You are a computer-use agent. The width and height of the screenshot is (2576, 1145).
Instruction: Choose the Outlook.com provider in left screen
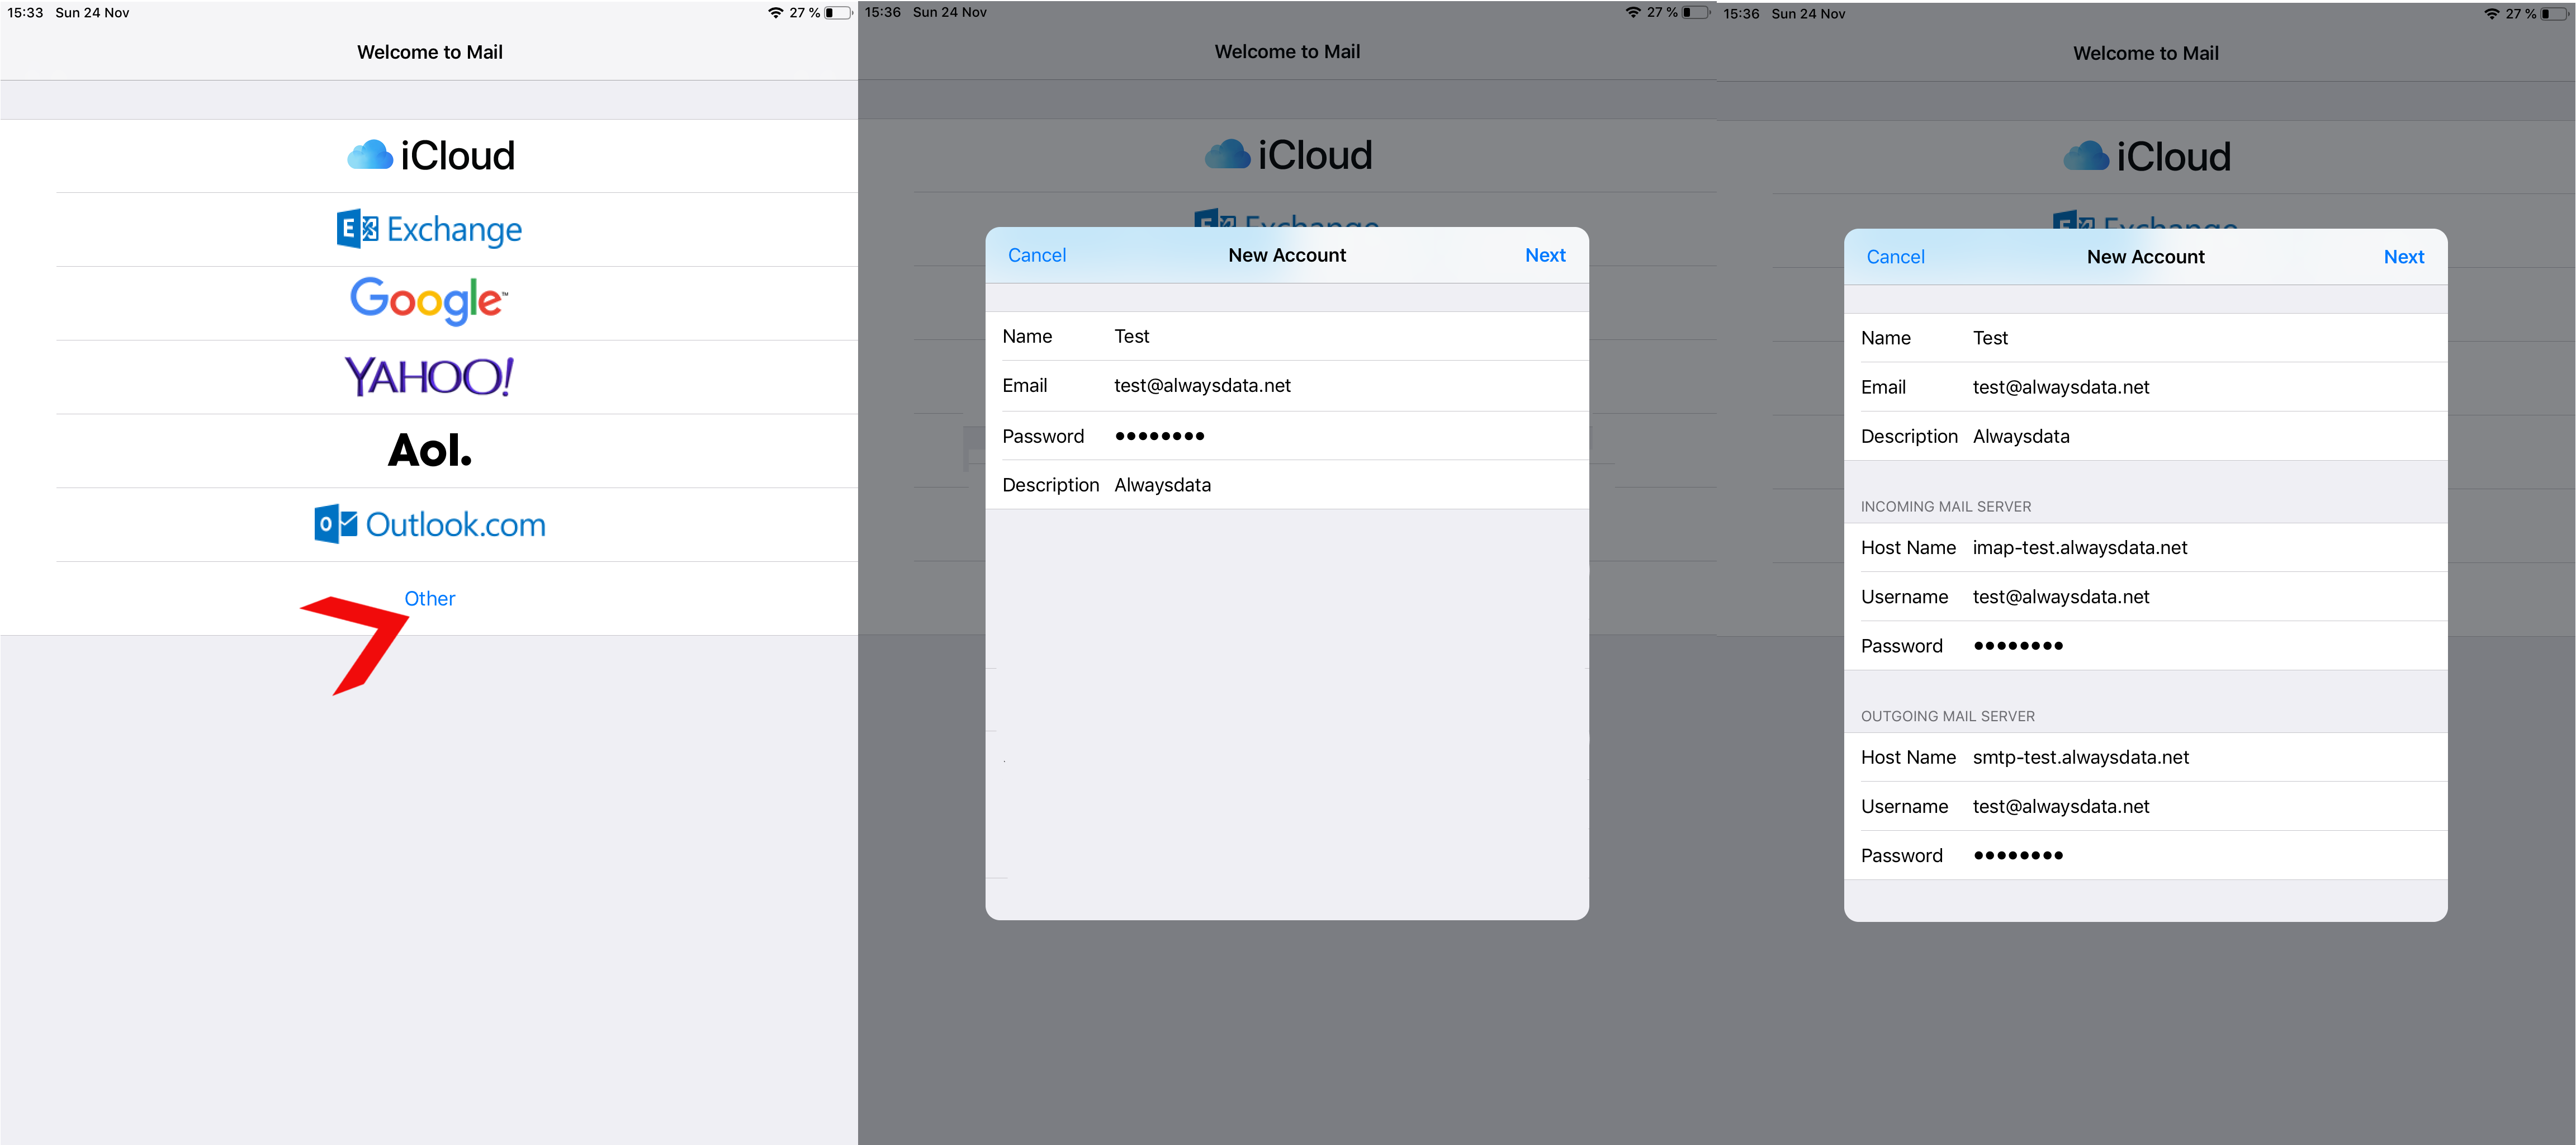[430, 524]
